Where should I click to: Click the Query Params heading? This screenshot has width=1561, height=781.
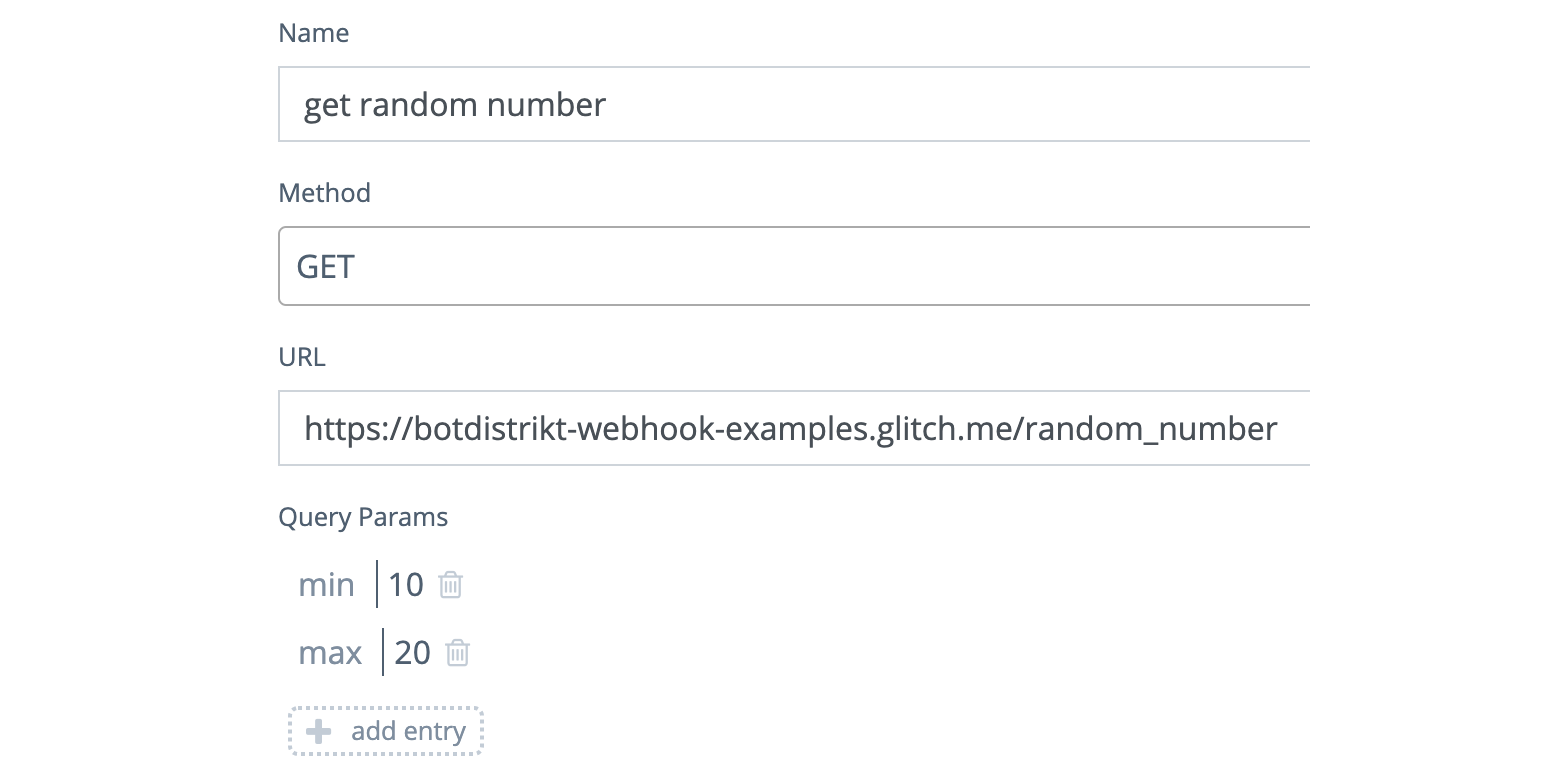363,517
